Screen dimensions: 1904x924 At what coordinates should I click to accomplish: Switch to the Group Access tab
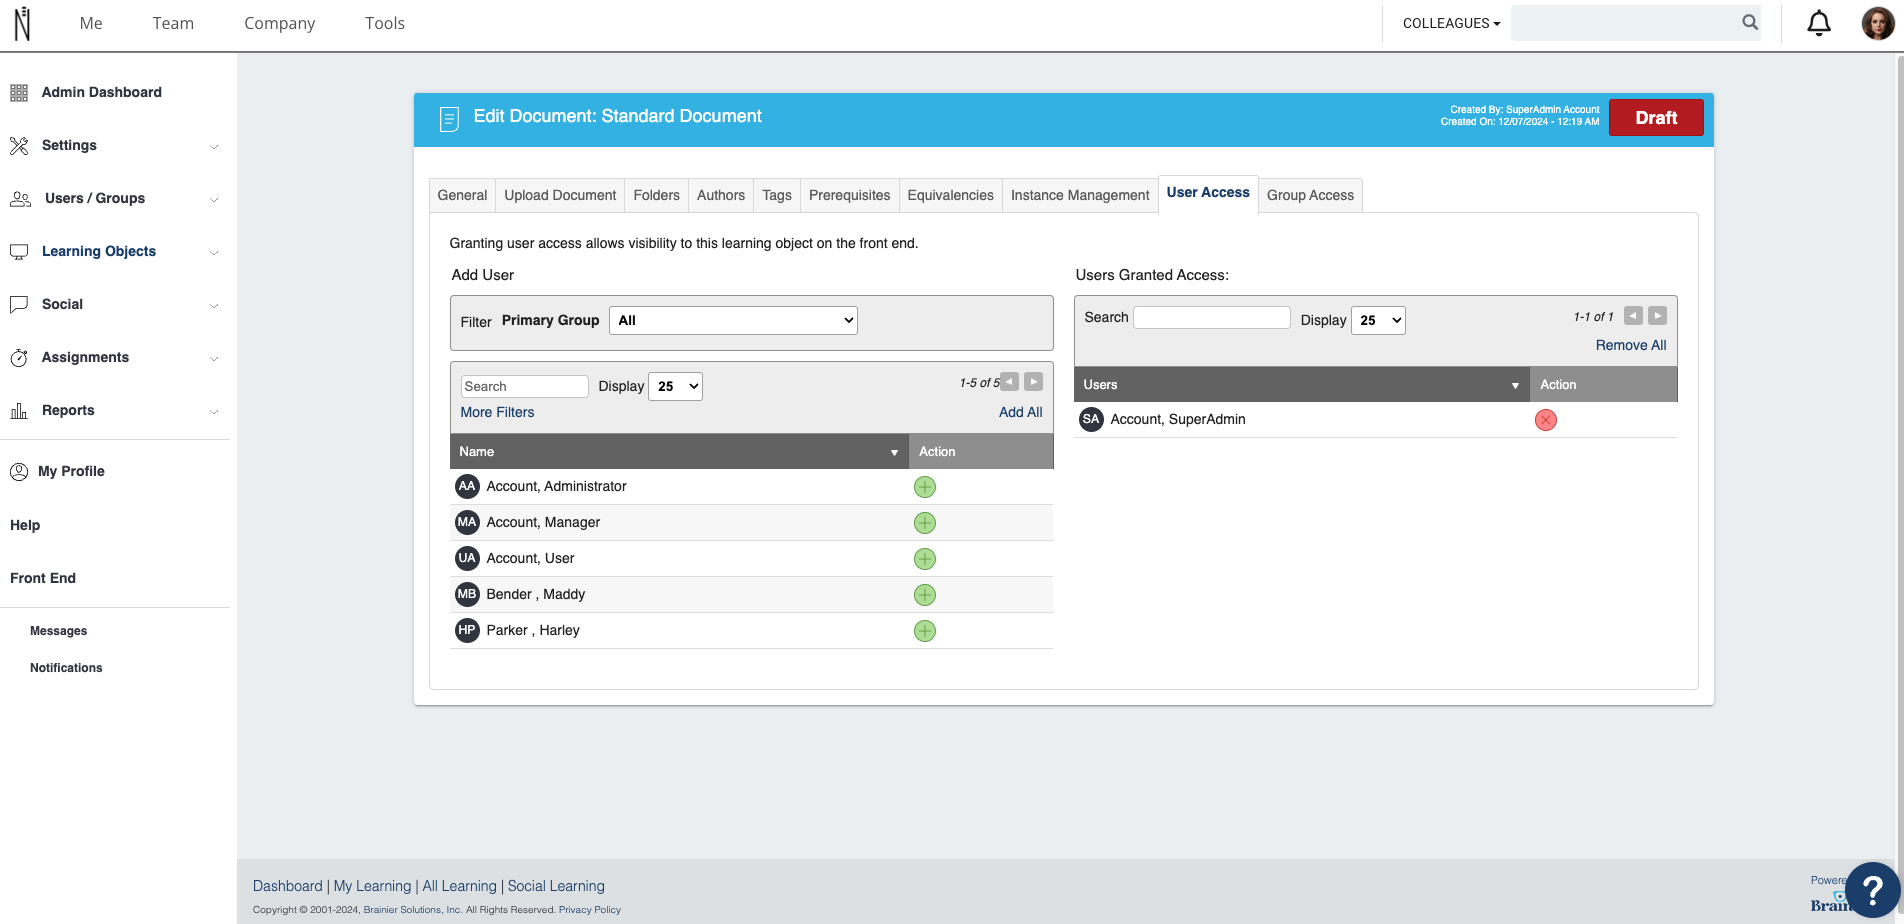pos(1310,195)
